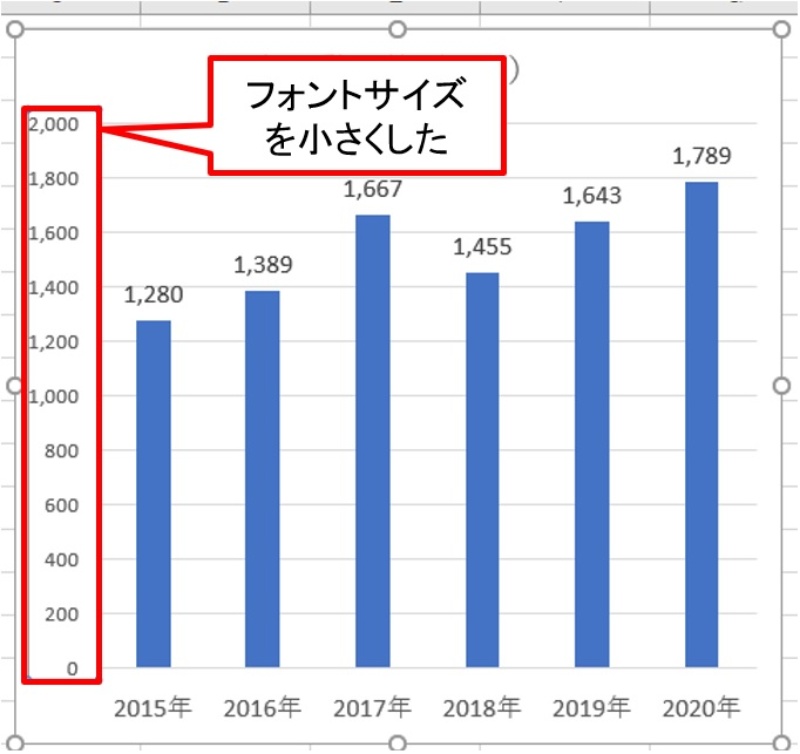Select the 2015年 column bar

[151, 500]
